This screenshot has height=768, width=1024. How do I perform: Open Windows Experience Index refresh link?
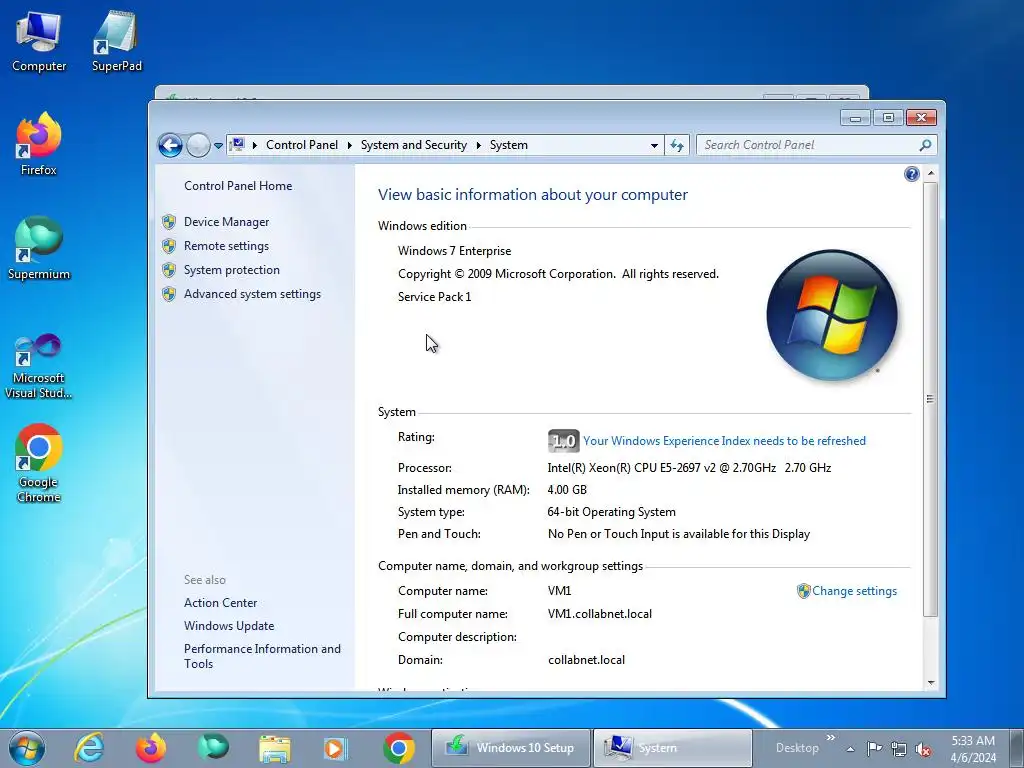(x=724, y=441)
